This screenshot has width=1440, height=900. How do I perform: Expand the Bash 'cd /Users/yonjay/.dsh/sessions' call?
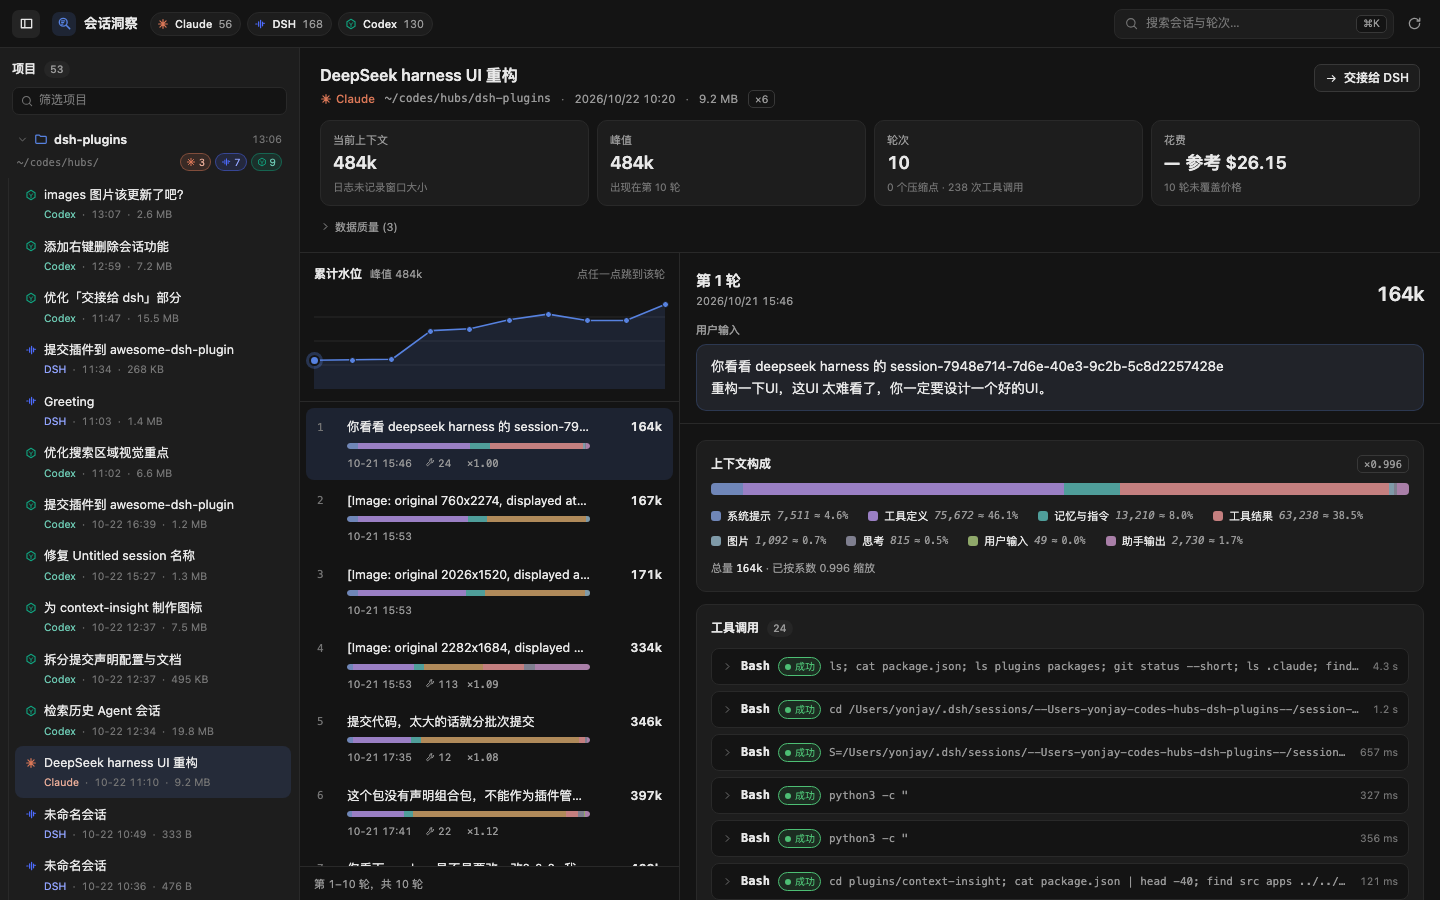pyautogui.click(x=1059, y=709)
